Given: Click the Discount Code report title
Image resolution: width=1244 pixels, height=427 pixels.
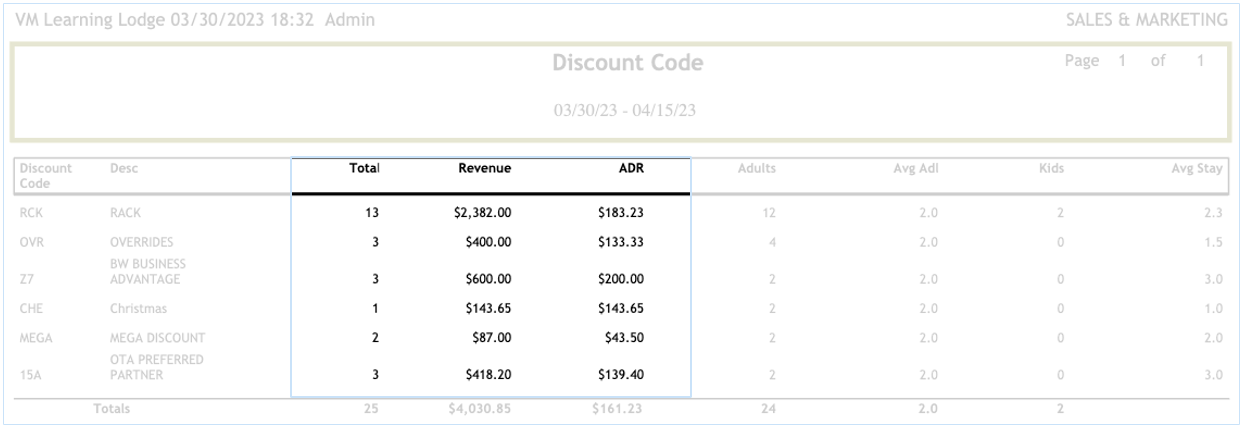Looking at the screenshot, I should [x=627, y=64].
